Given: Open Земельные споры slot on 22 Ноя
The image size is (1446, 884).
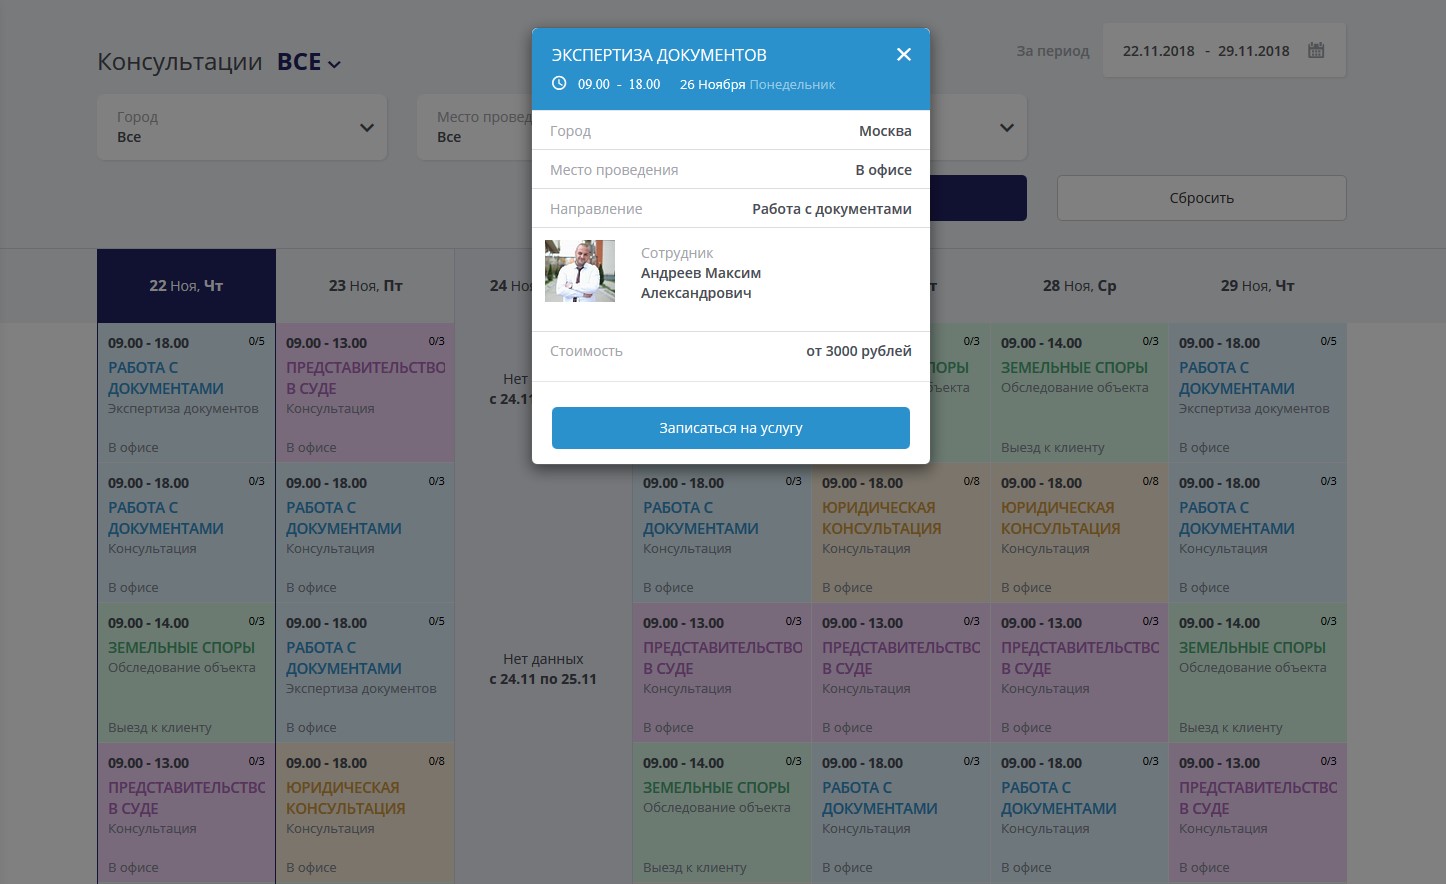Looking at the screenshot, I should click(x=186, y=672).
